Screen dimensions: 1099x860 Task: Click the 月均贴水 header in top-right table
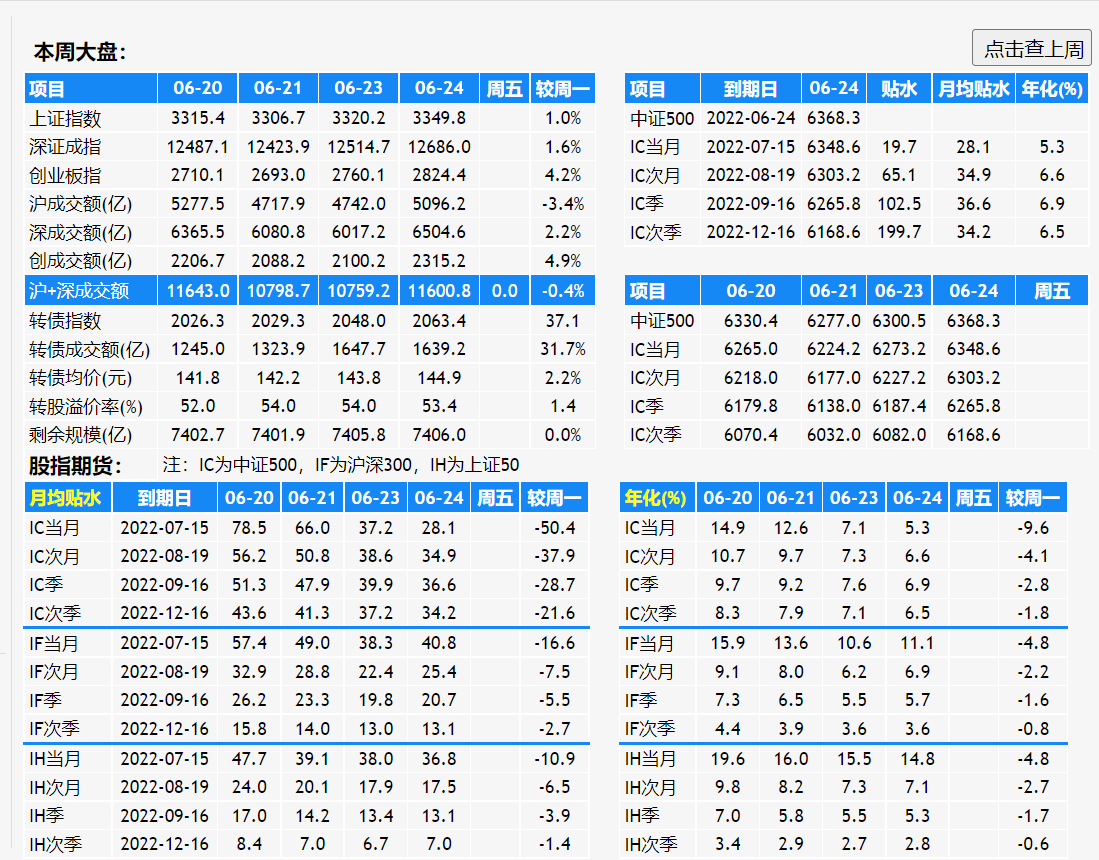[974, 89]
